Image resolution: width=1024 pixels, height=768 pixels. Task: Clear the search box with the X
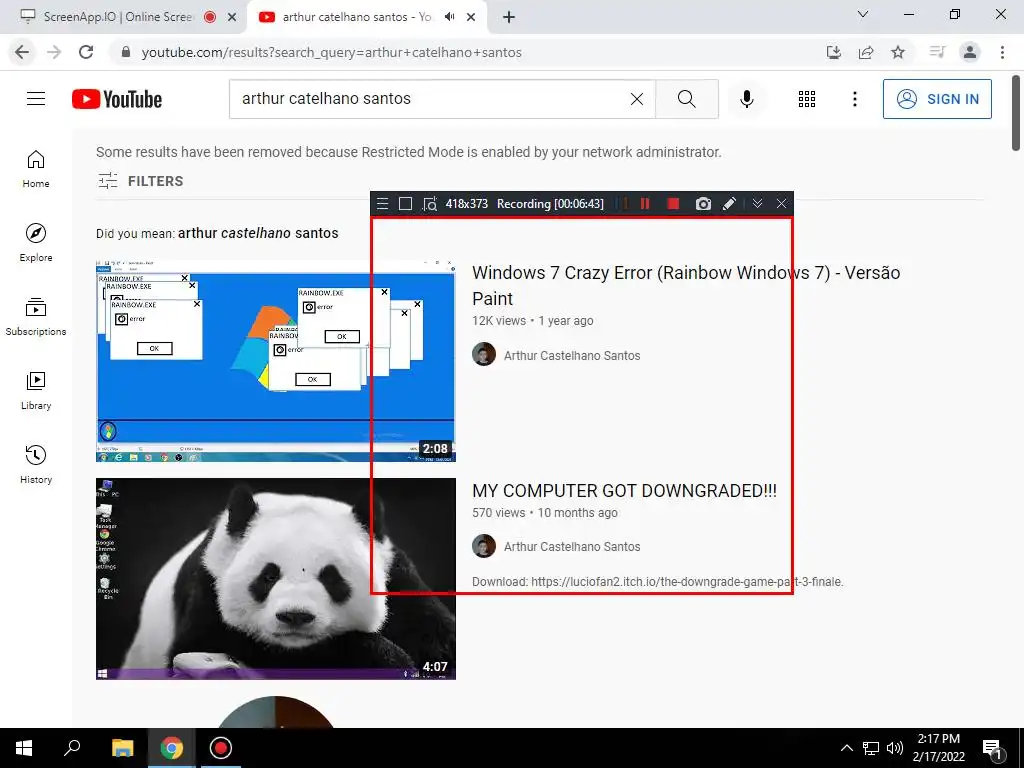(x=637, y=99)
